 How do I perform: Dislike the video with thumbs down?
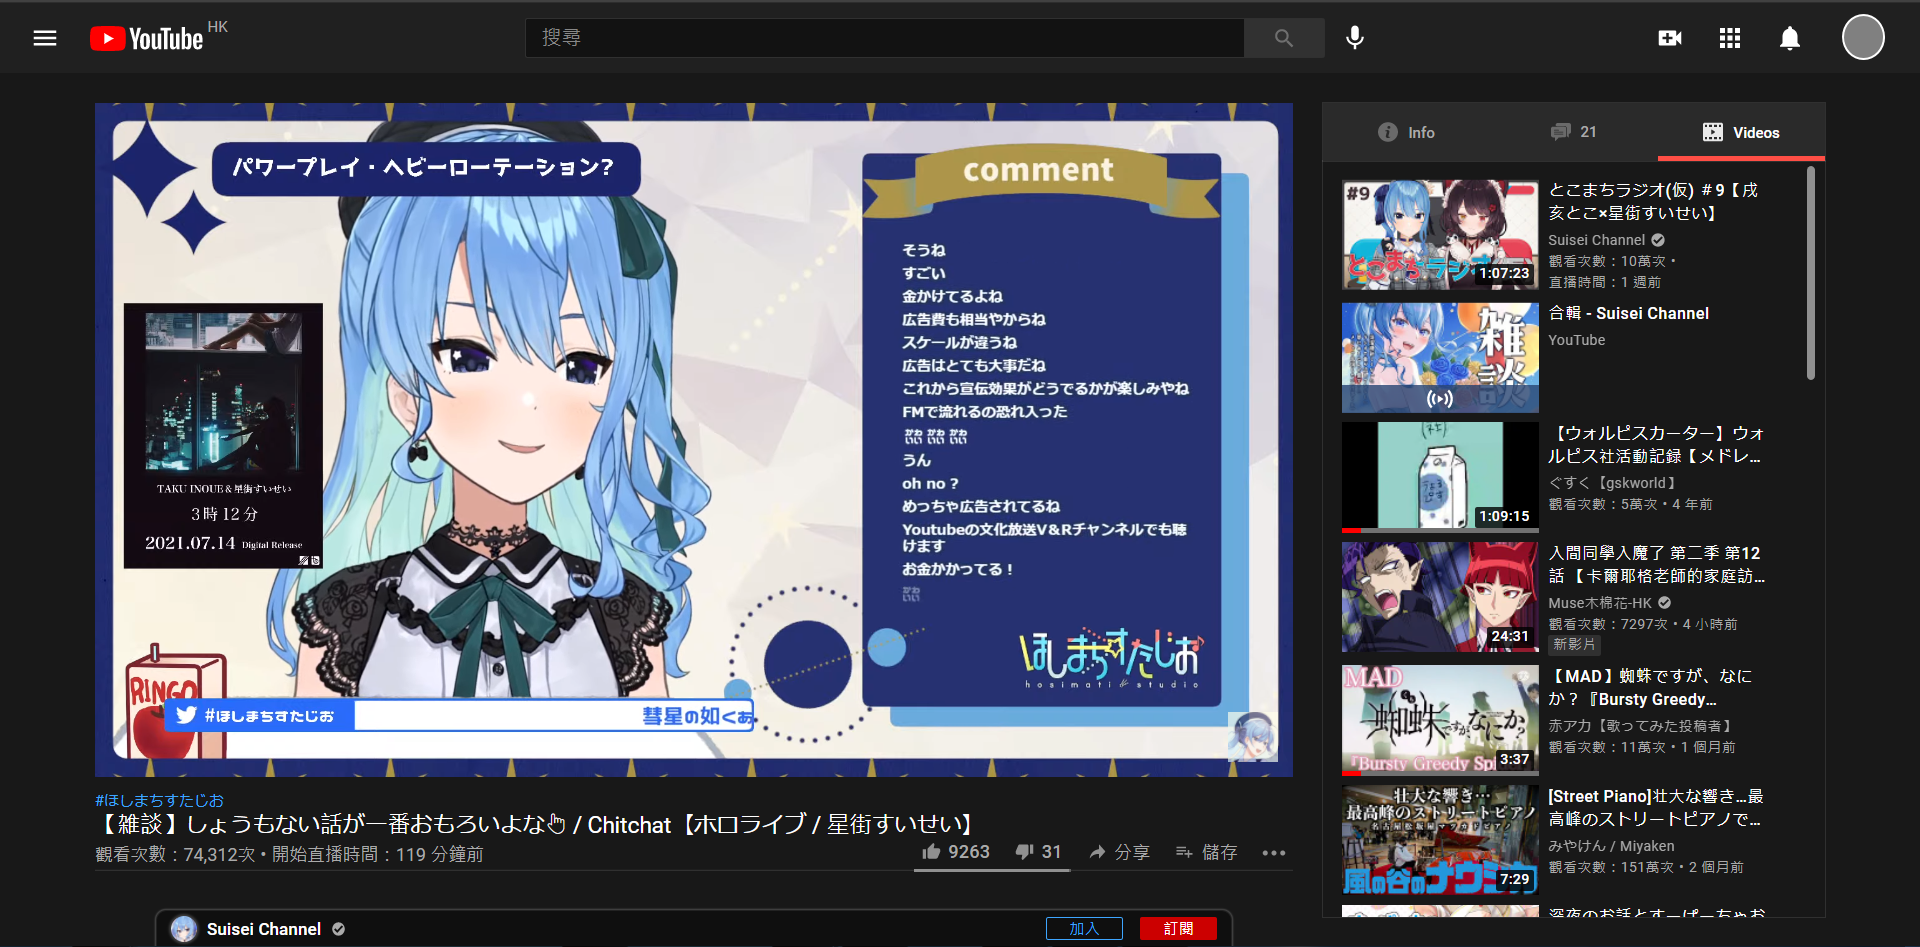coord(1038,852)
